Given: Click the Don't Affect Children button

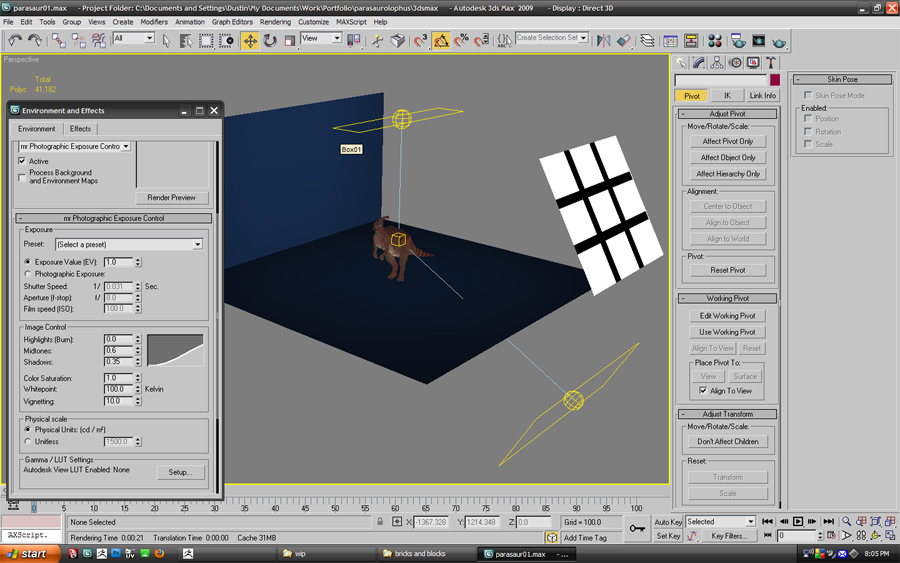Looking at the screenshot, I should [728, 441].
